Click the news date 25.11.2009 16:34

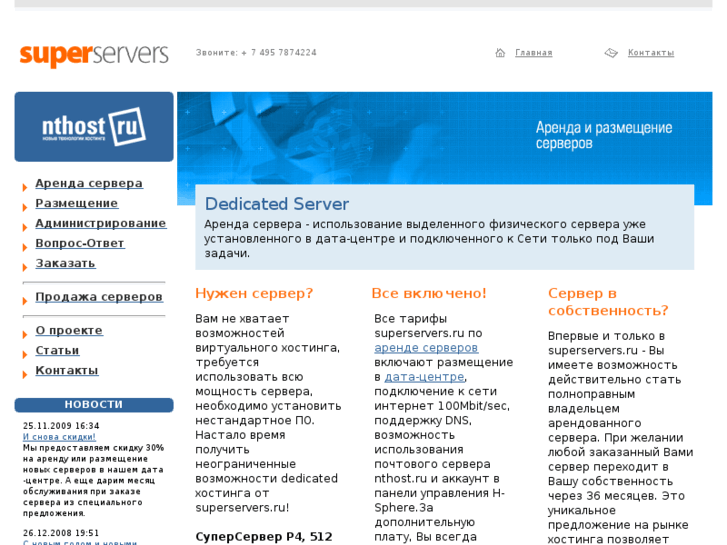pyautogui.click(x=61, y=426)
